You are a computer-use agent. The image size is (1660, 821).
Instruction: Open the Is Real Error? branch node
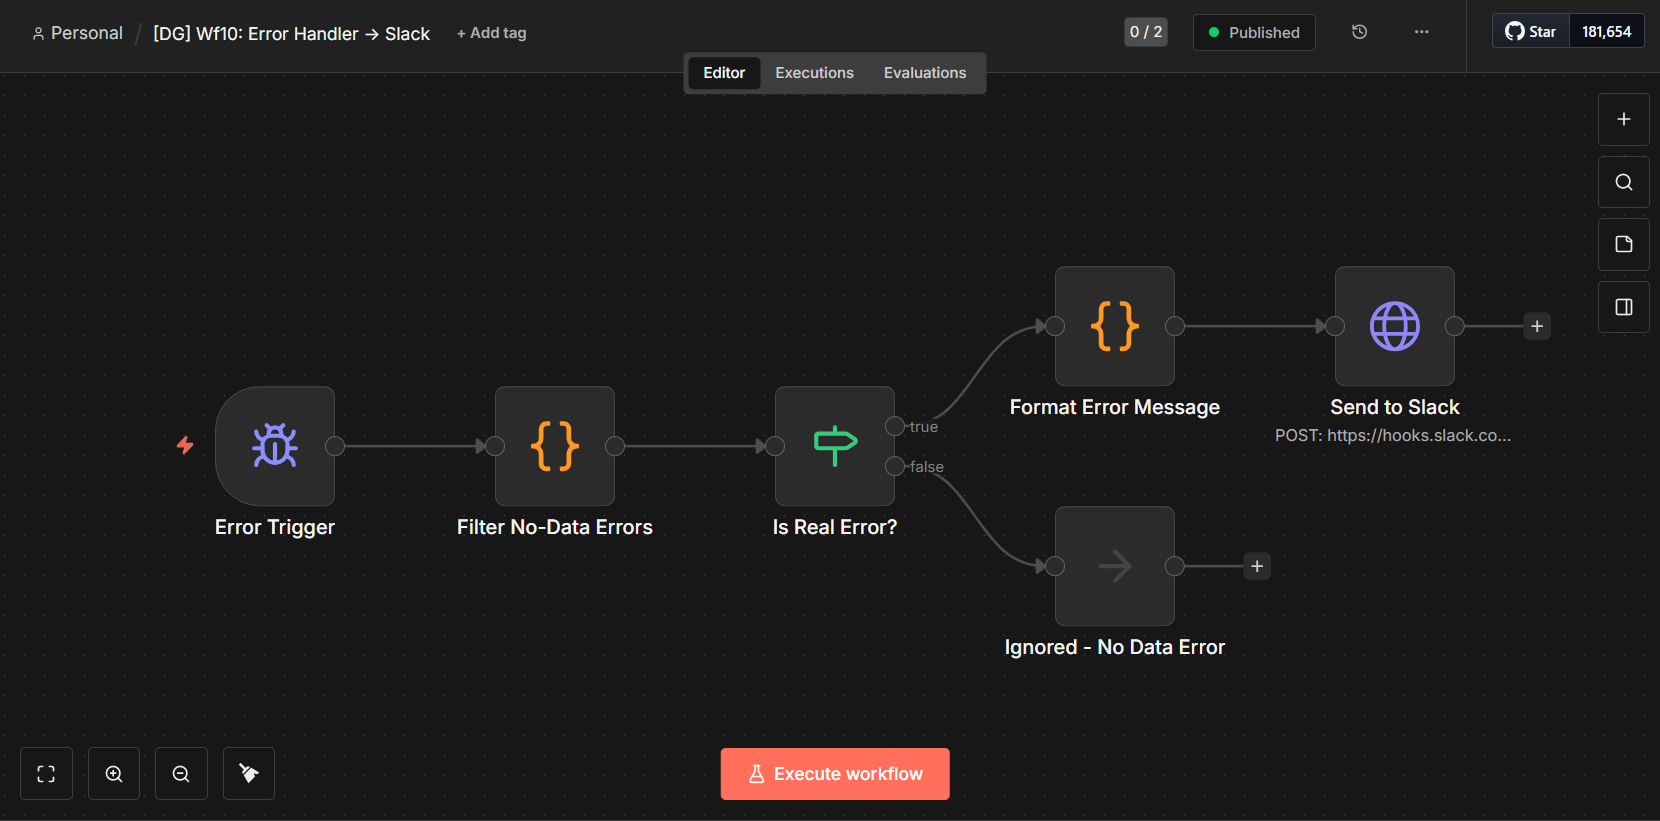(x=834, y=446)
